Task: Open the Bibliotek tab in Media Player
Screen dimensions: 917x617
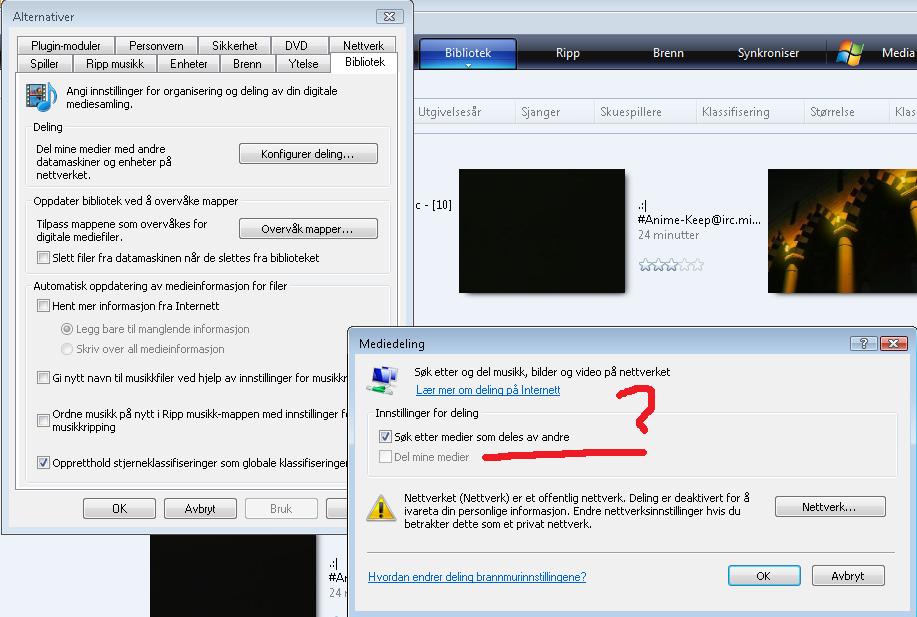Action: 468,53
